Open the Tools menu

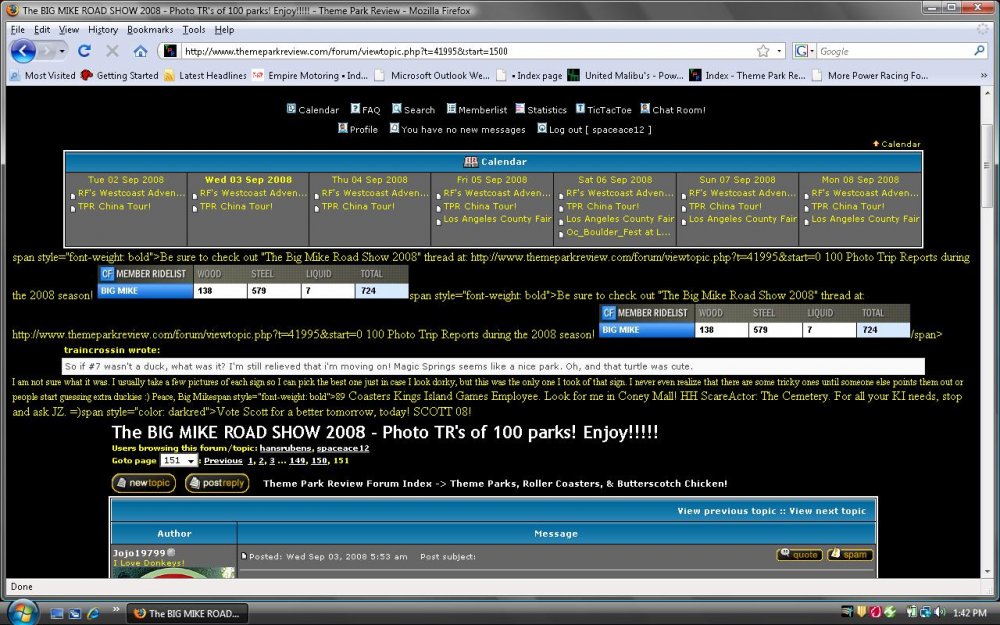[x=194, y=30]
